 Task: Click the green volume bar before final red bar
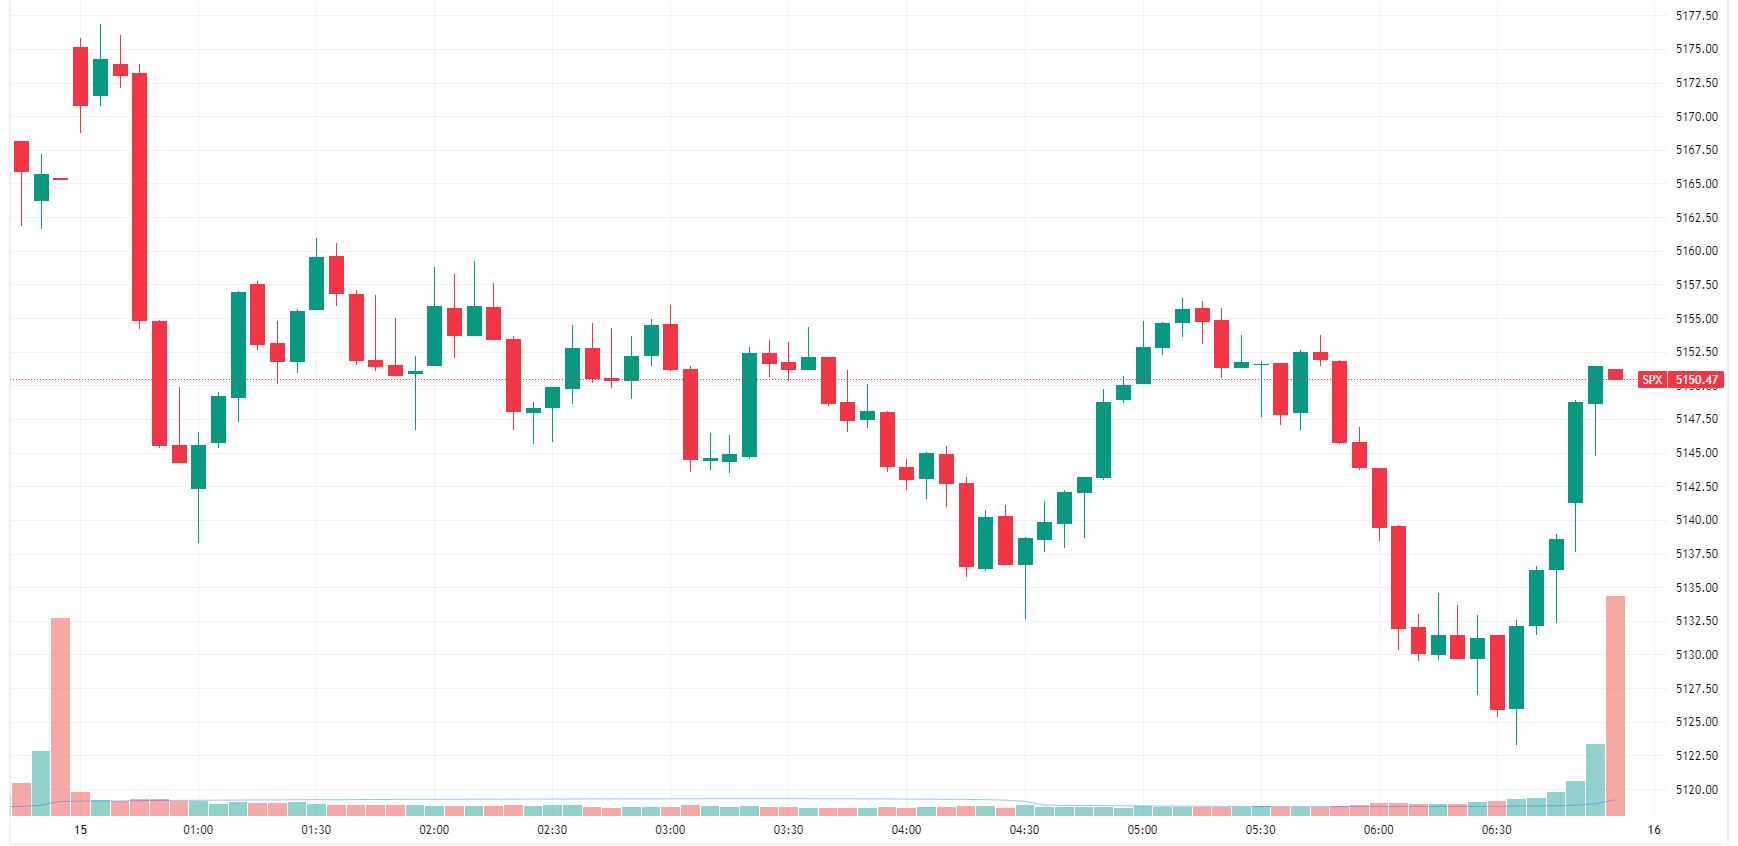(1595, 779)
